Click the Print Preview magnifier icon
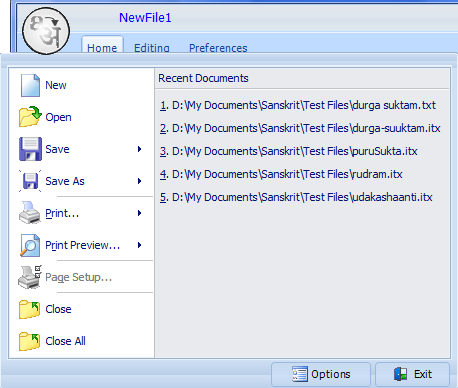Image resolution: width=458 pixels, height=388 pixels. (30, 245)
